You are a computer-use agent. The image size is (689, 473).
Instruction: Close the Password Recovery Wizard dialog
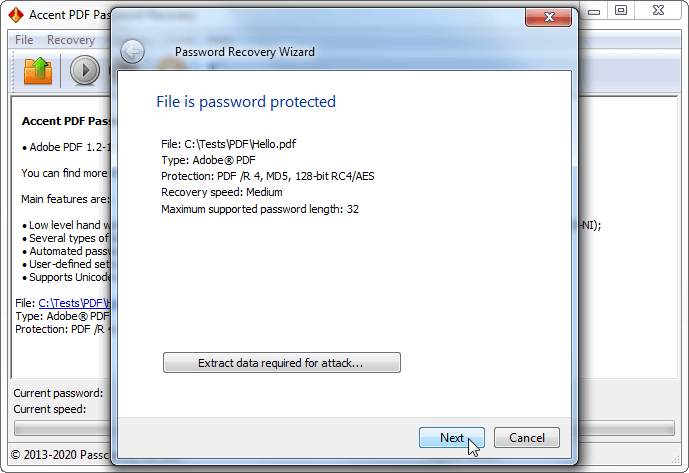[548, 17]
